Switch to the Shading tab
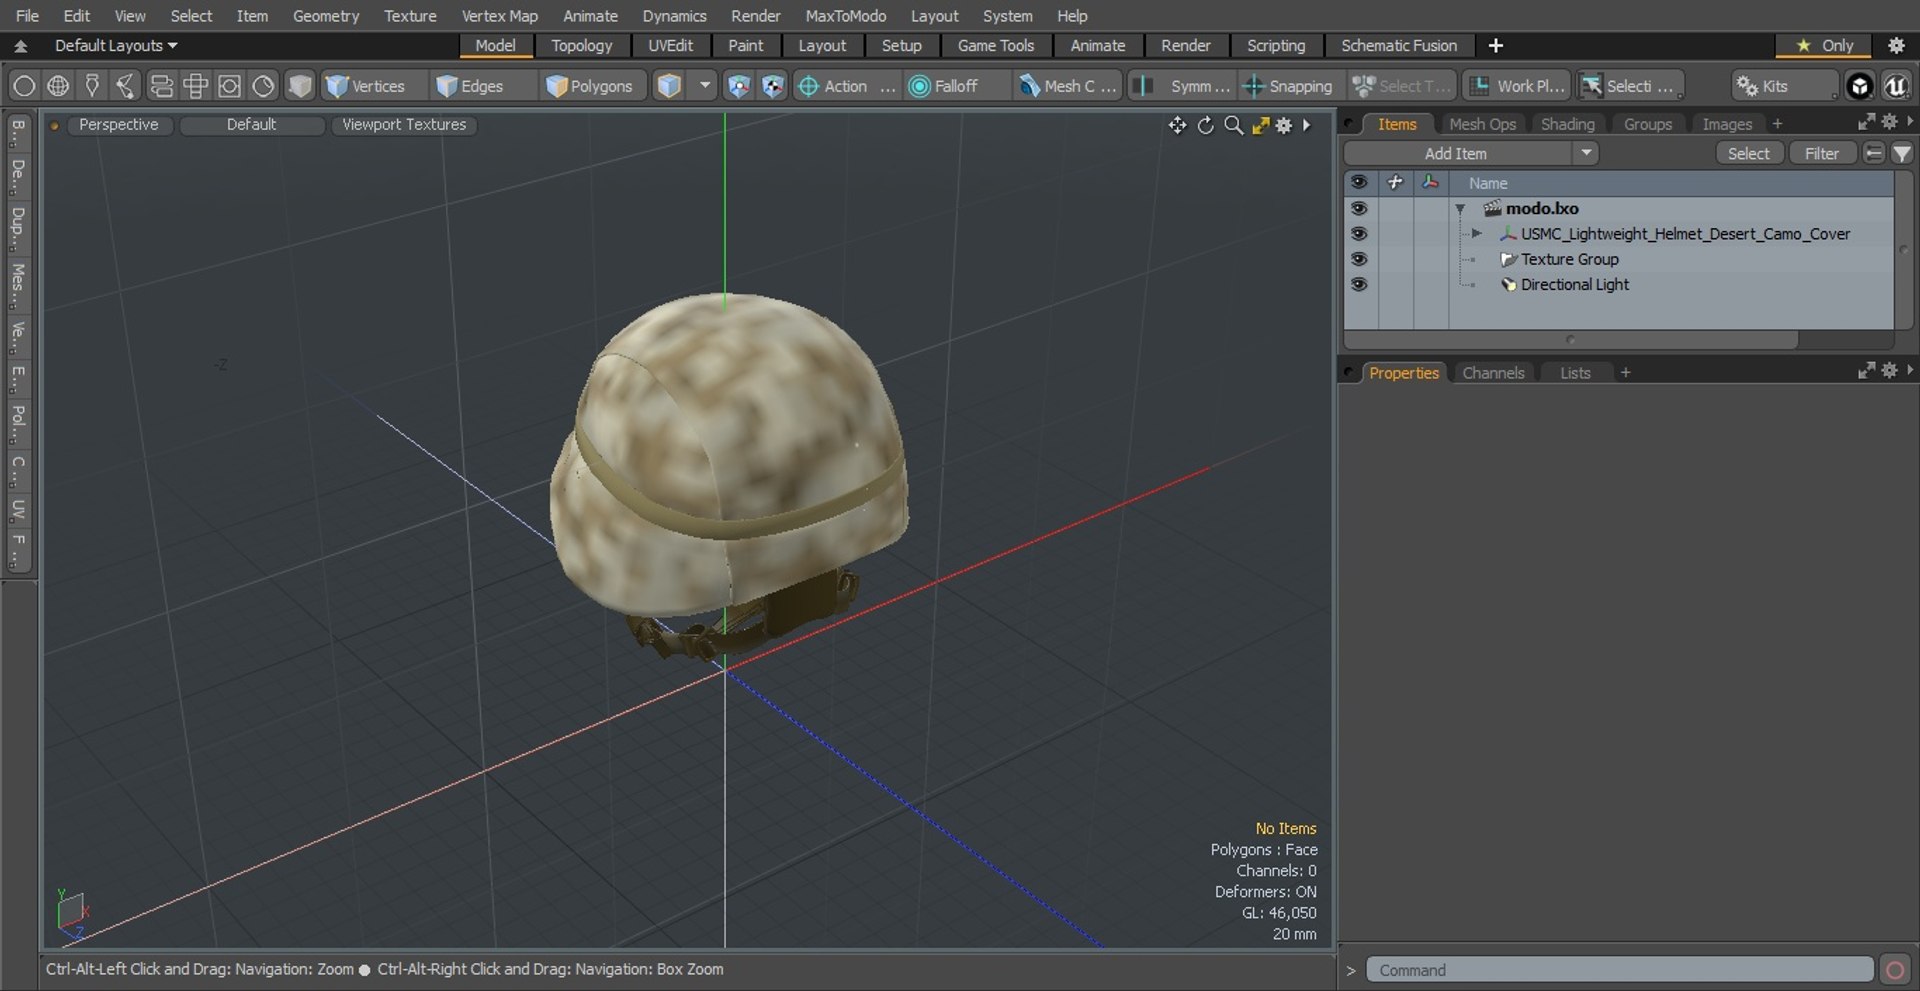Screen dimensions: 1920x991 [x=1567, y=124]
